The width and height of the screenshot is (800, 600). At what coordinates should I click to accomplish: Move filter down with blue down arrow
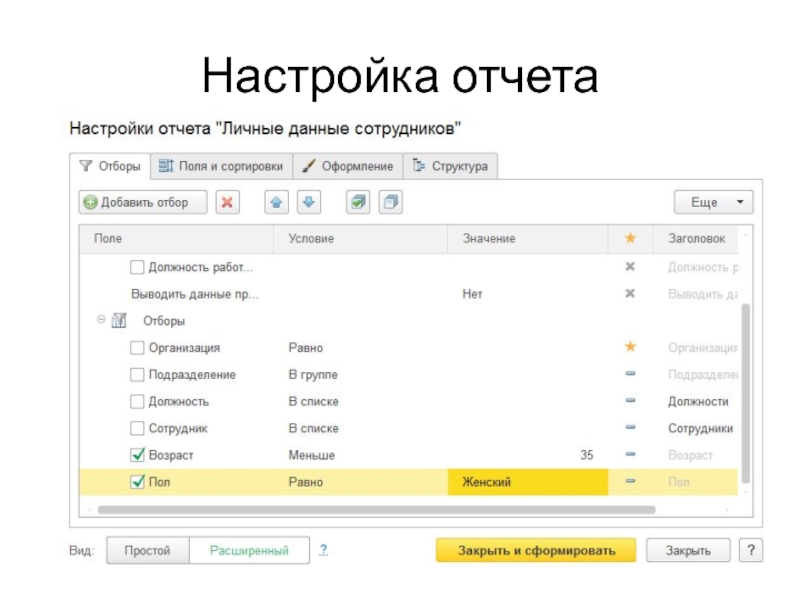[308, 202]
